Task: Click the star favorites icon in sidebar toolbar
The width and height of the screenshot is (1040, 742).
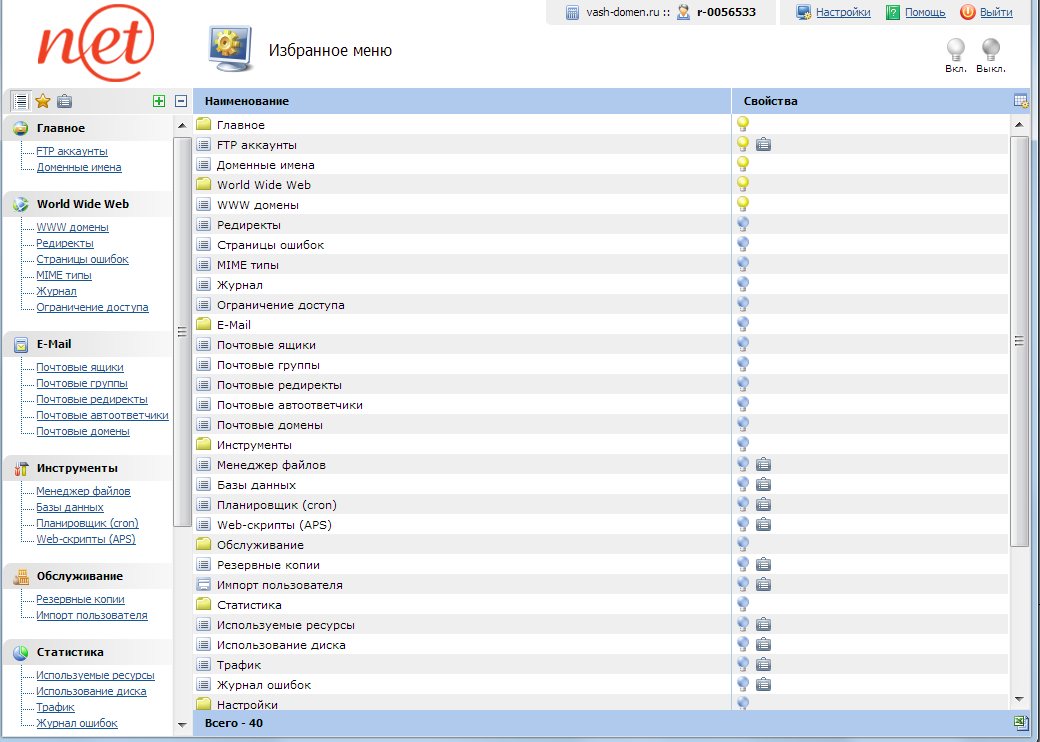Action: point(42,101)
